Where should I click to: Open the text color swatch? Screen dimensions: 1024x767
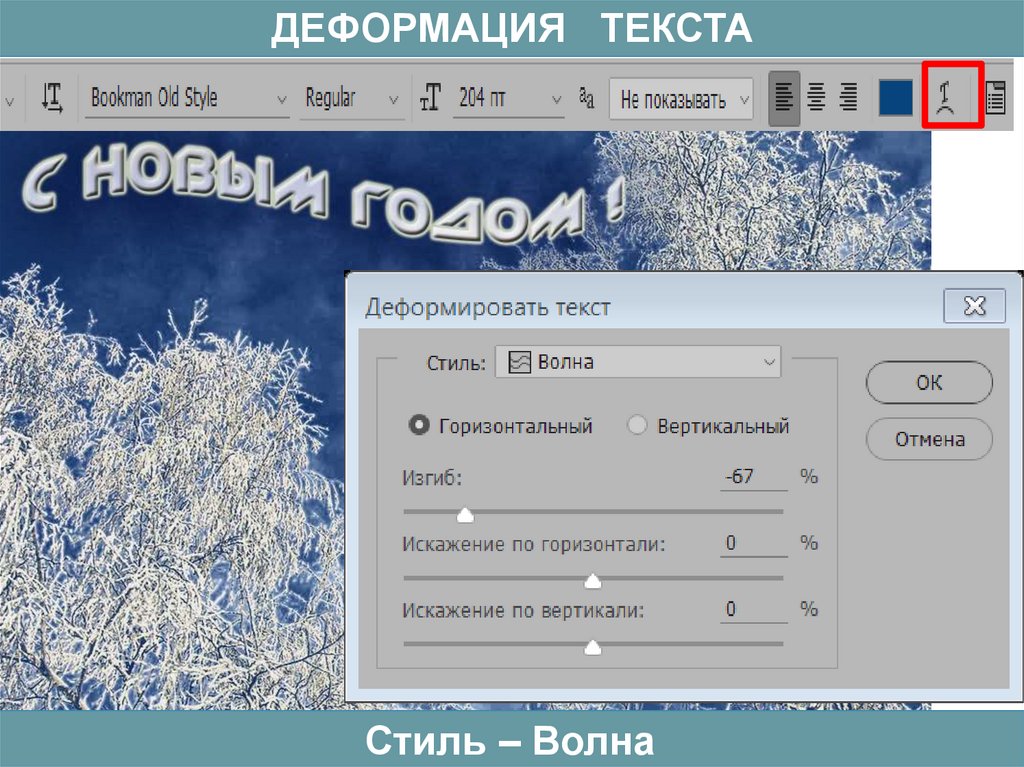tap(895, 98)
